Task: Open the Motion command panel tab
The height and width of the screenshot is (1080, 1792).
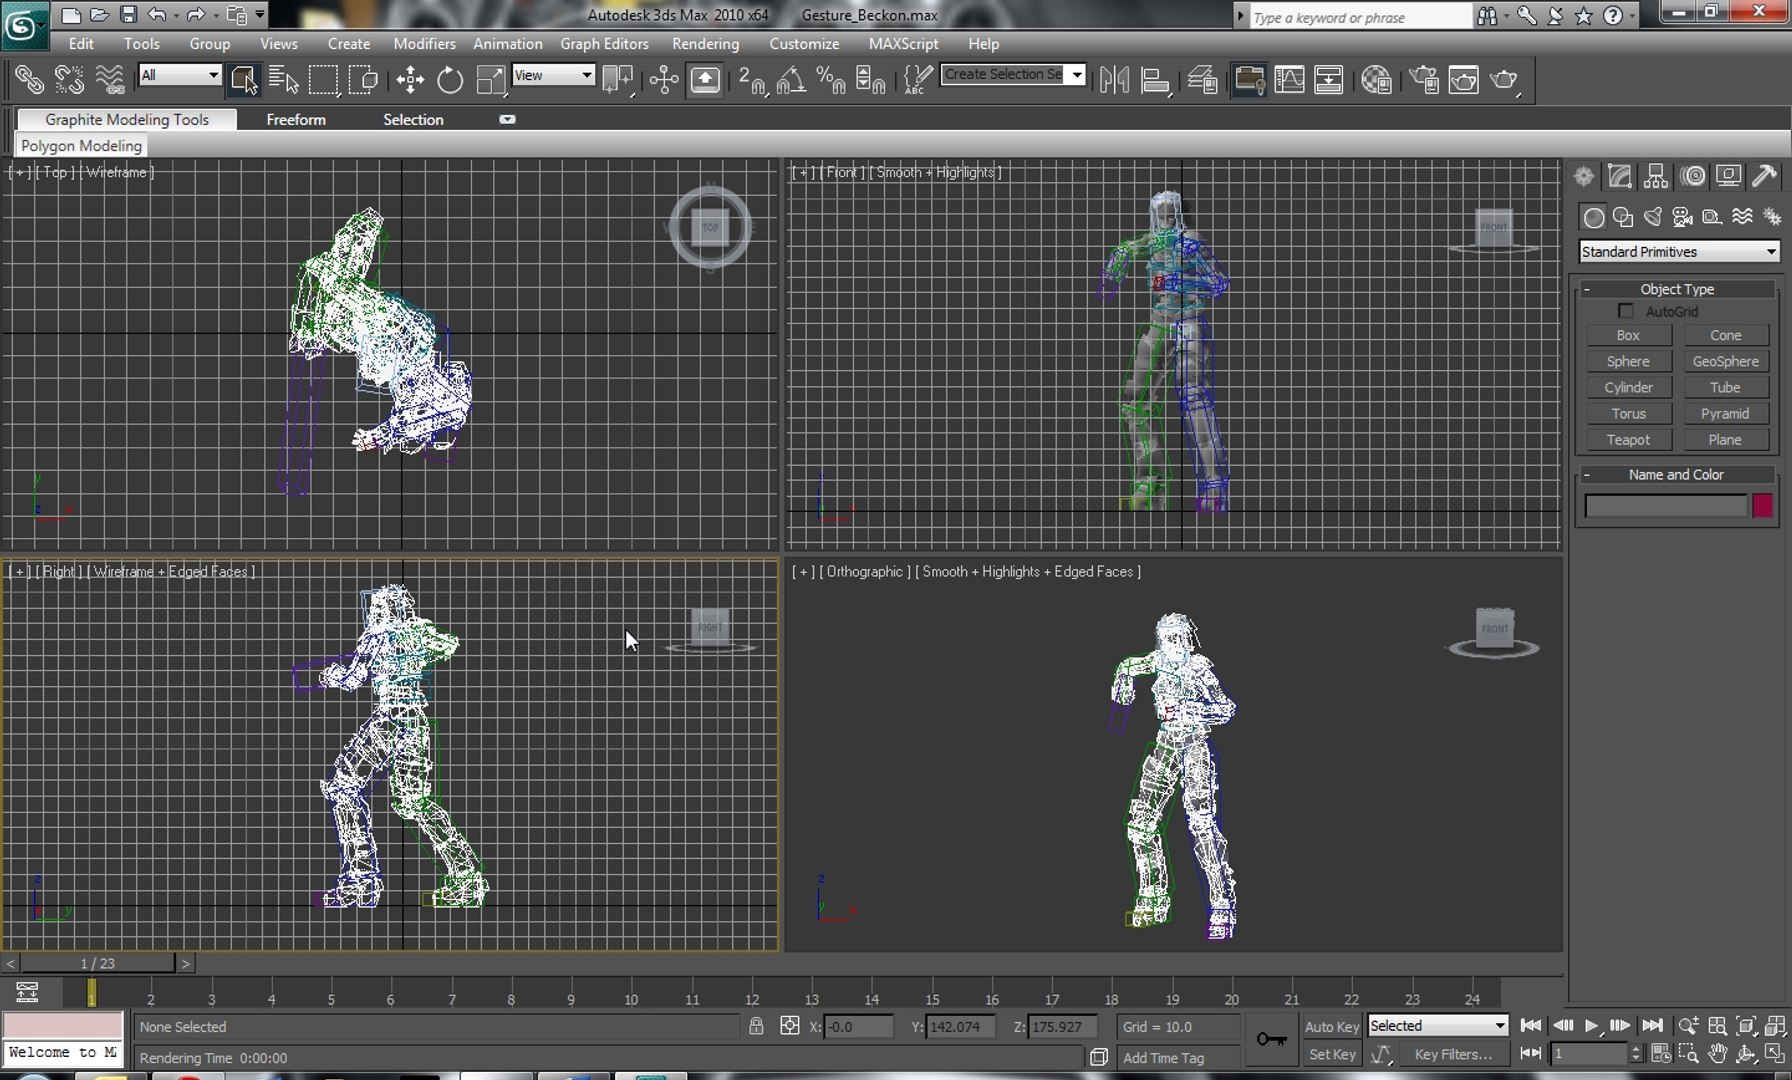Action: click(1693, 177)
